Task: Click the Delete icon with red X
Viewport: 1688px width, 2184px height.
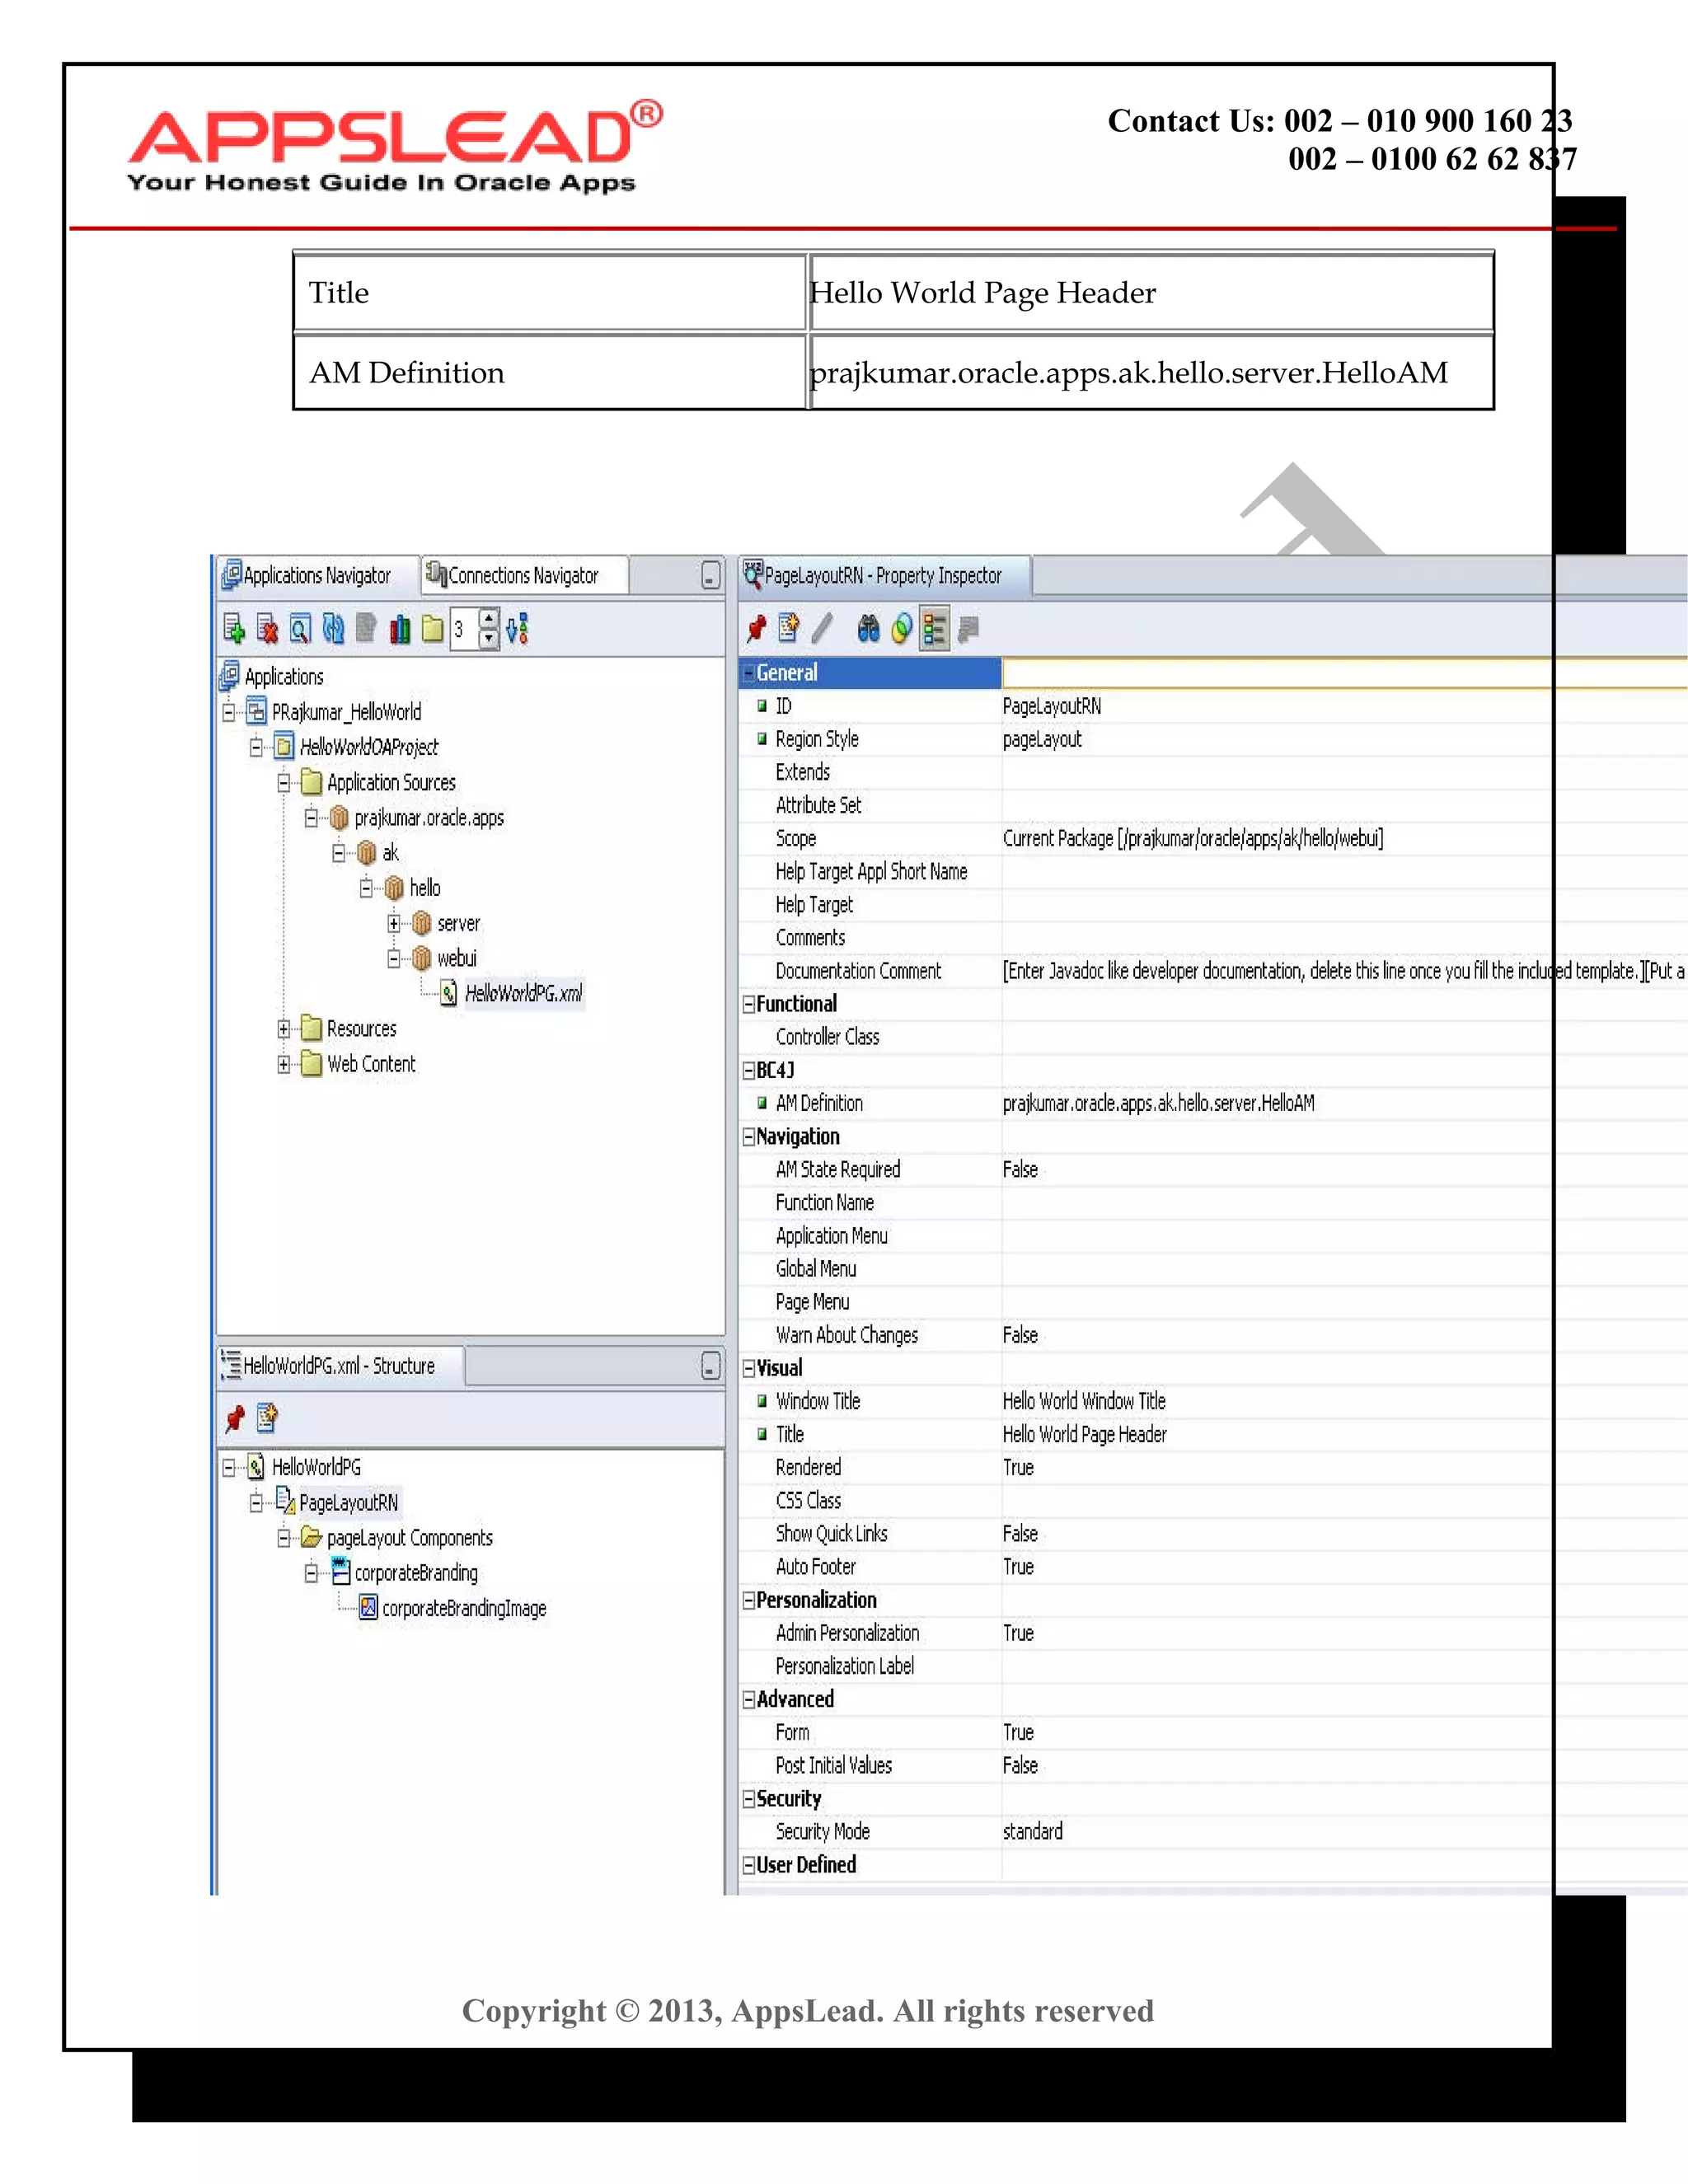Action: click(x=267, y=629)
